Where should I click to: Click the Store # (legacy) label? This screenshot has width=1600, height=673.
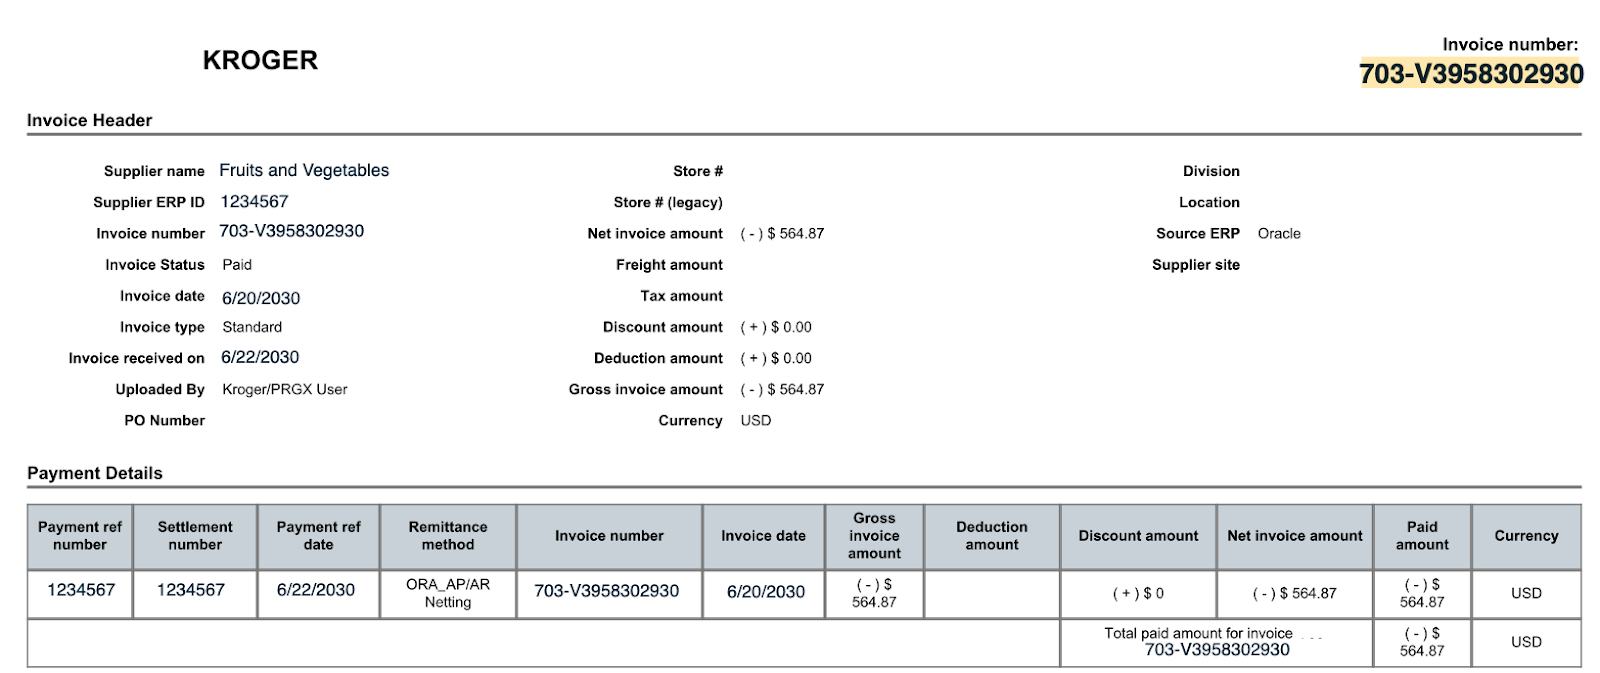tap(668, 202)
